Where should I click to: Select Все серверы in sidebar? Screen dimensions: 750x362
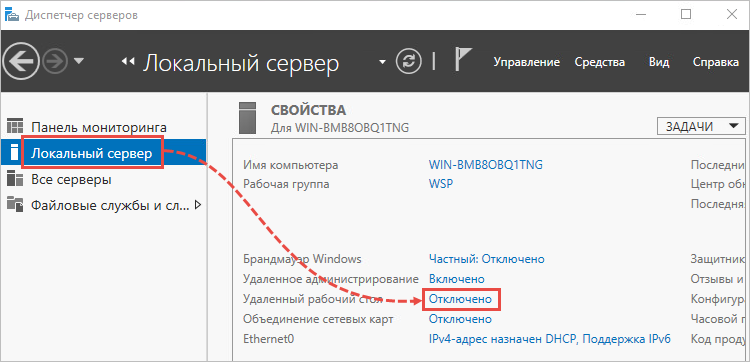coord(103,180)
